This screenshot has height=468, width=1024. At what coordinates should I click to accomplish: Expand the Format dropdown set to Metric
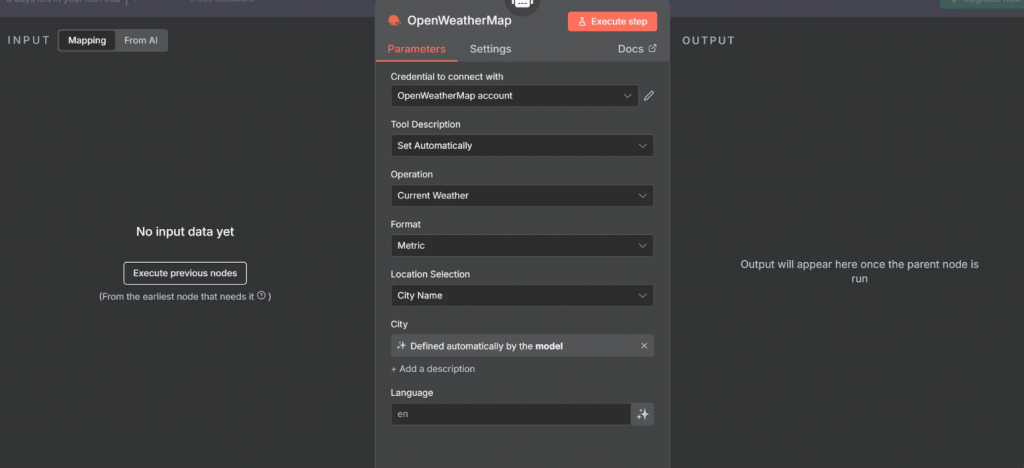[521, 246]
